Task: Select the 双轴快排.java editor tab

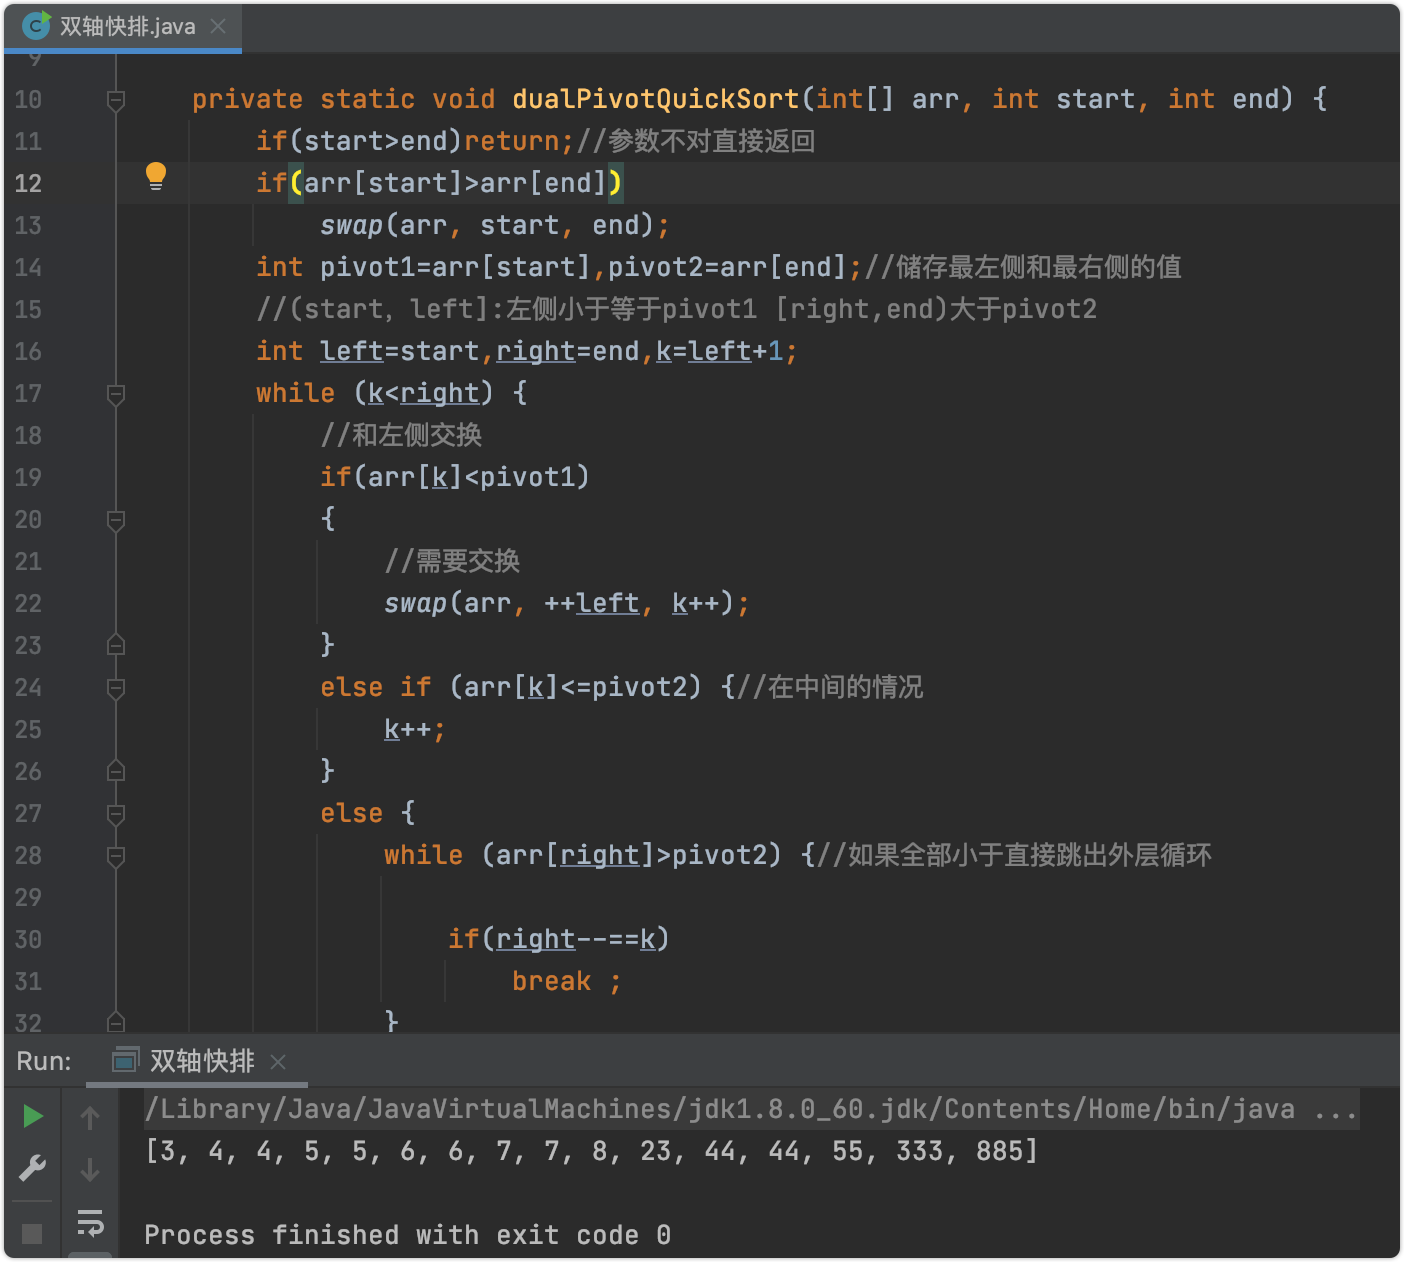Action: pos(124,26)
